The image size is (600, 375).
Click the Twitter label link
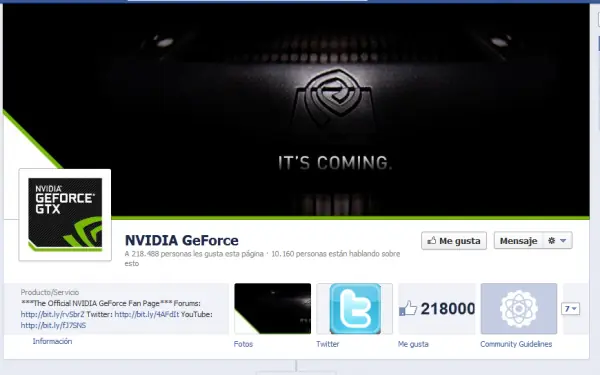tap(328, 344)
